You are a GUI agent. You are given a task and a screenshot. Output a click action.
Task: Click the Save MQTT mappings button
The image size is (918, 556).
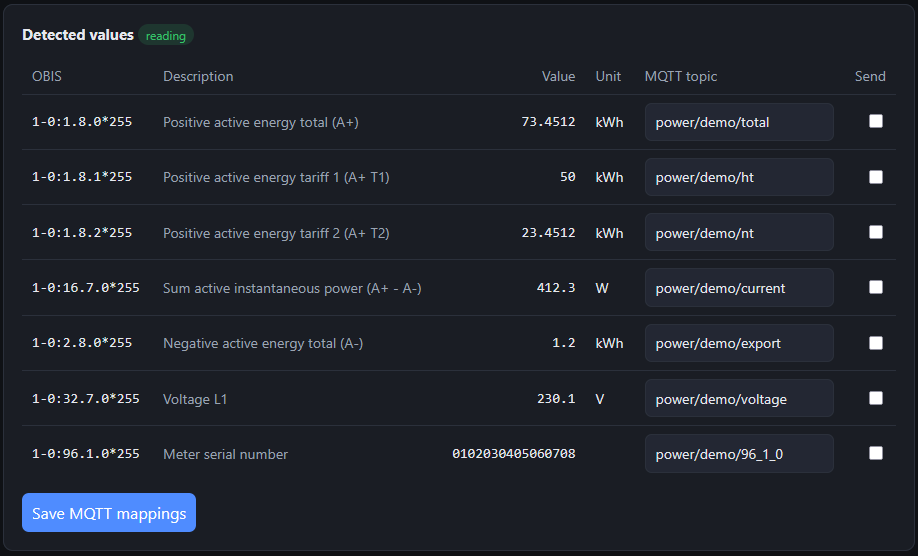point(109,513)
